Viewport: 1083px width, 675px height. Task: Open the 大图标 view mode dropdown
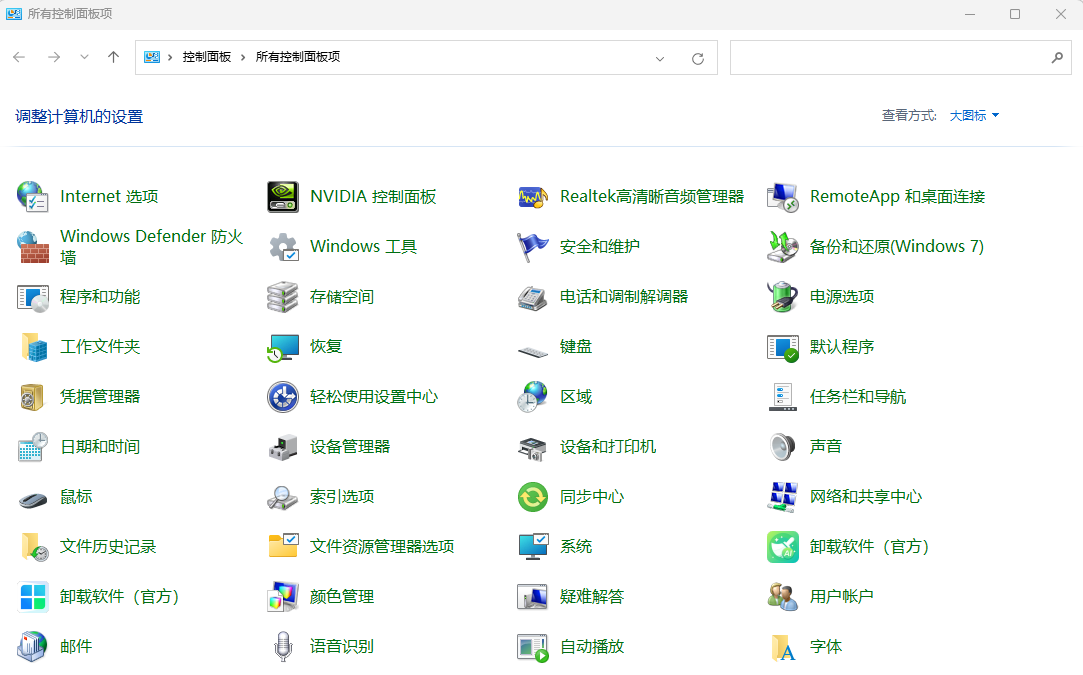coord(974,115)
